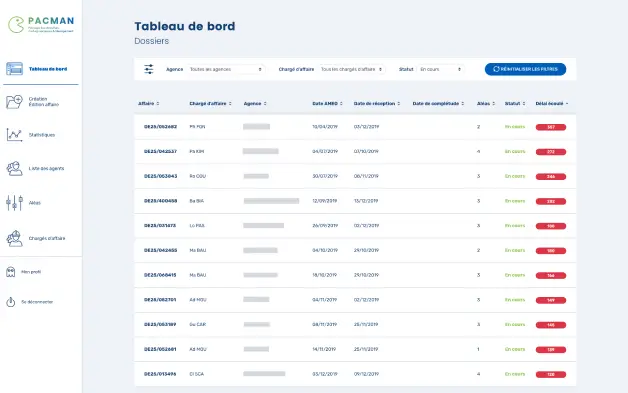
Task: Click Réinitialiser les filtres button
Action: [525, 69]
